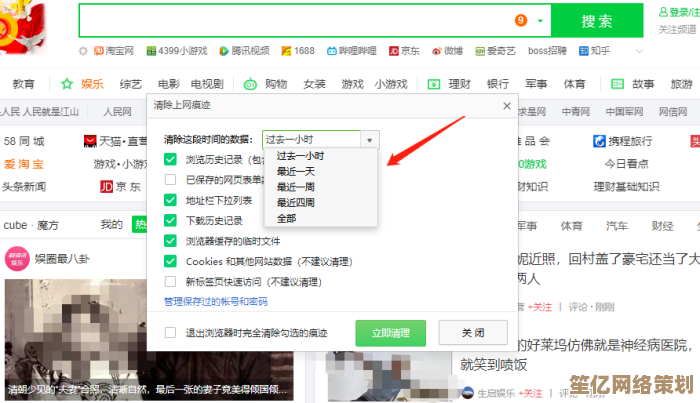Choose 全部 in the time range list

286,217
